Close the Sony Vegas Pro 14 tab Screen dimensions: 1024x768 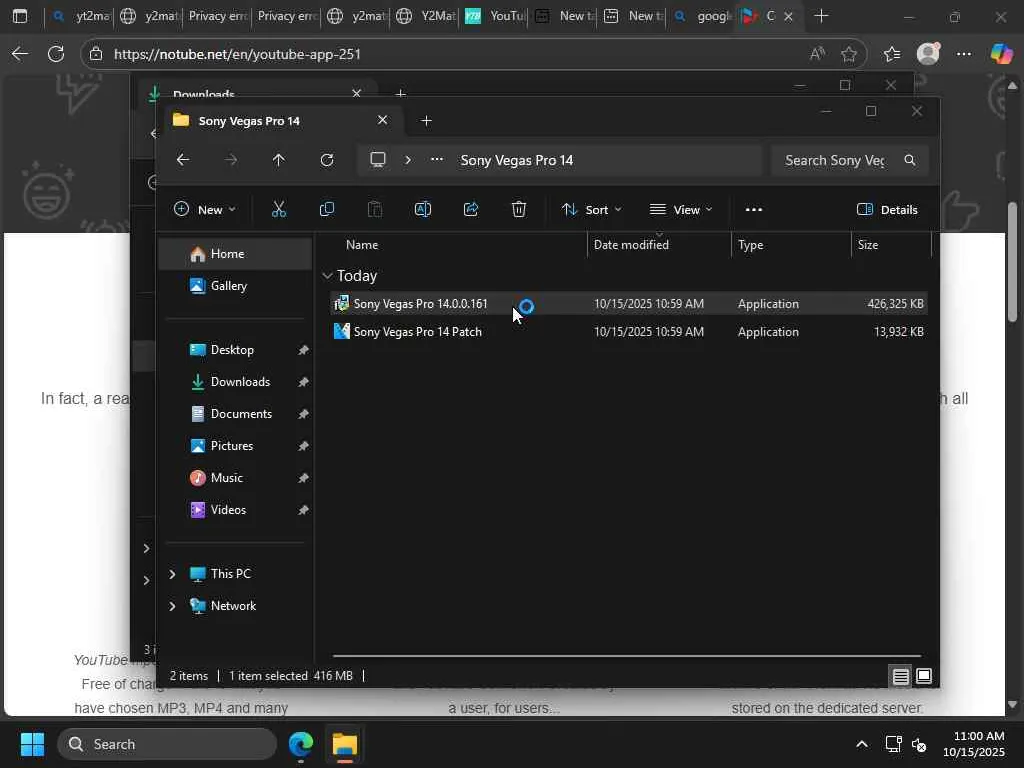(383, 120)
